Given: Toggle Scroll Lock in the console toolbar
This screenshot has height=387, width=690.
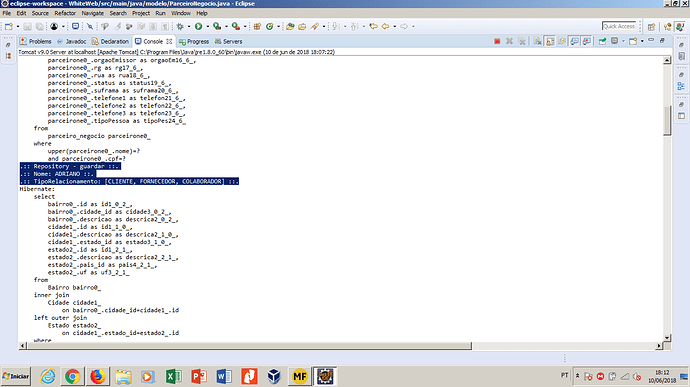Looking at the screenshot, I should pos(550,41).
